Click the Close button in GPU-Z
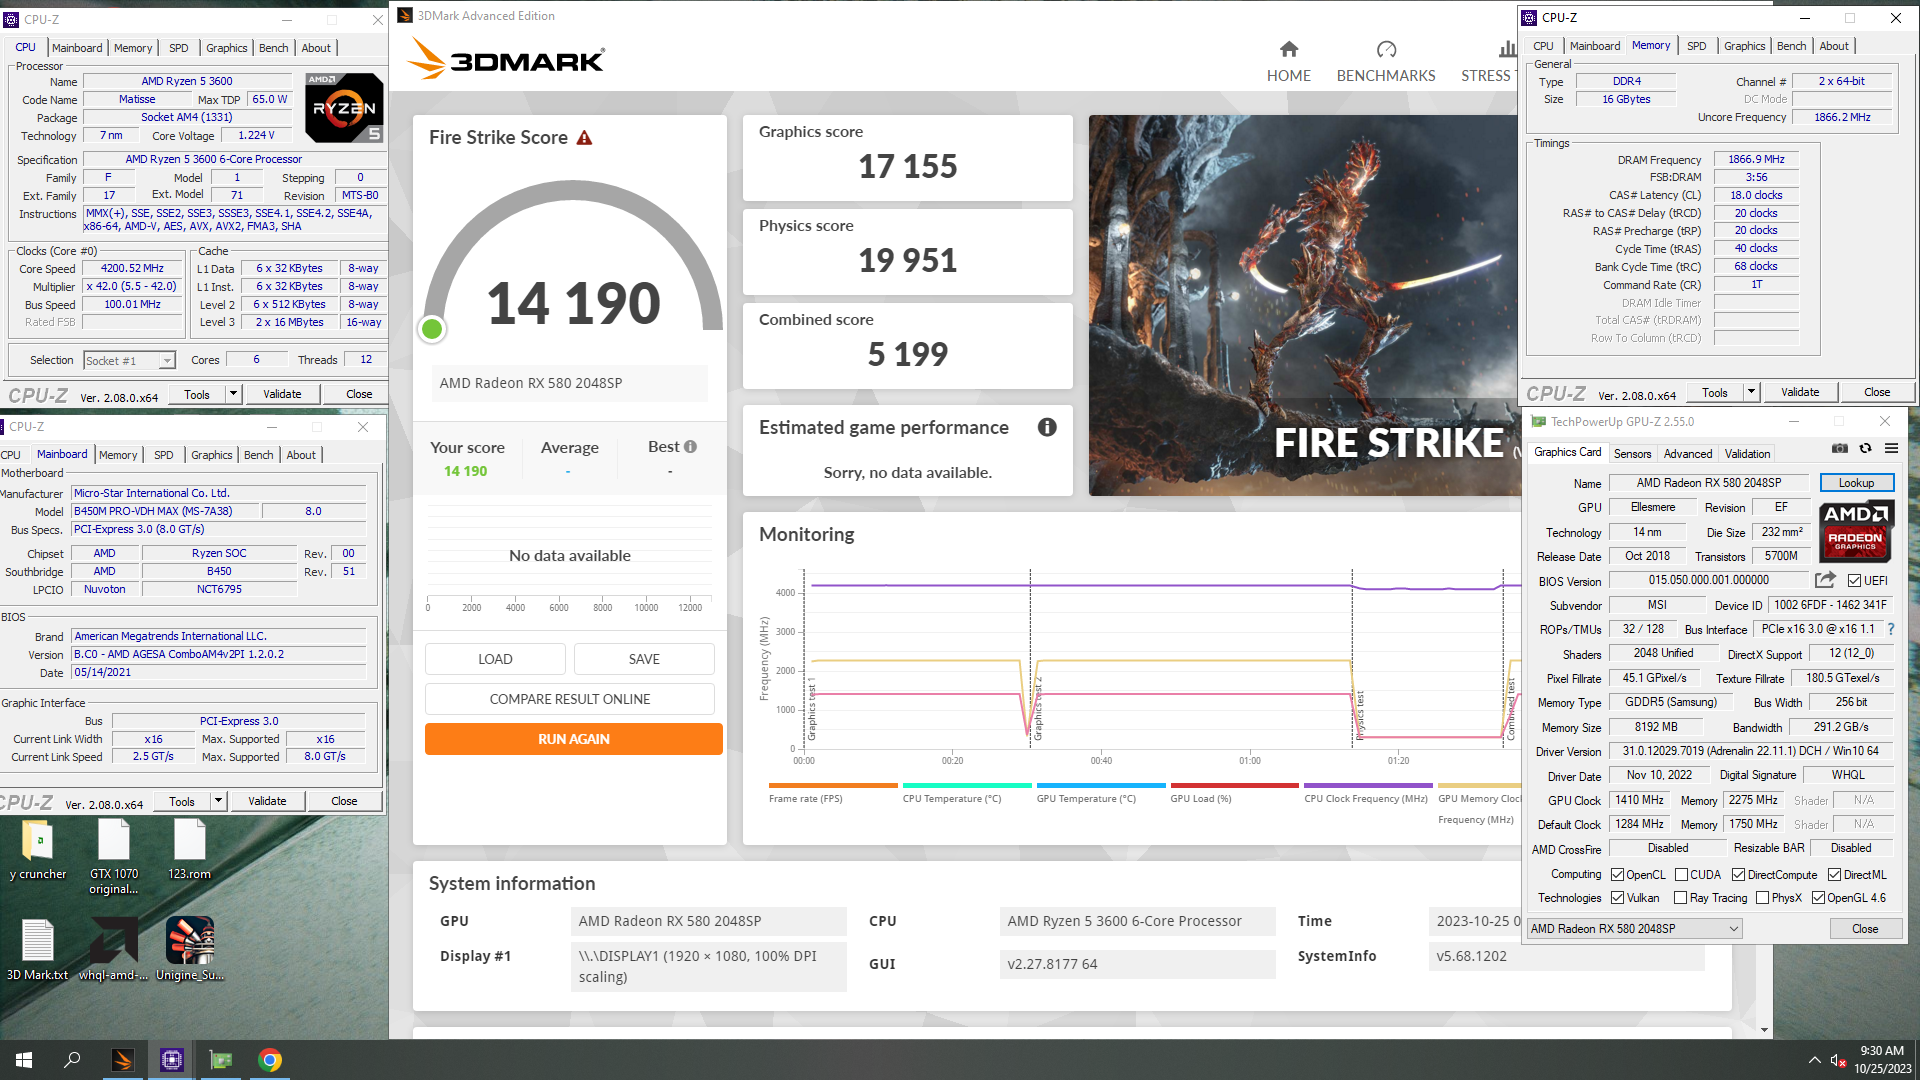This screenshot has width=1920, height=1080. [1865, 928]
